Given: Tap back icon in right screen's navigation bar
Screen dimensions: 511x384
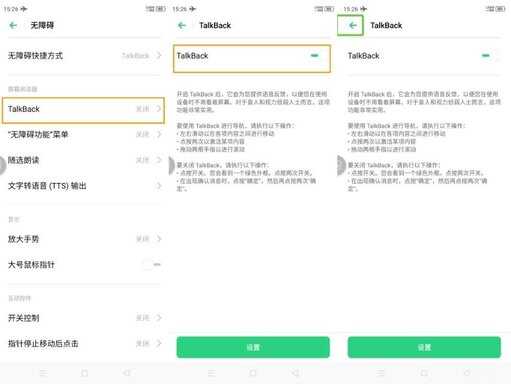Looking at the screenshot, I should pos(467,373).
